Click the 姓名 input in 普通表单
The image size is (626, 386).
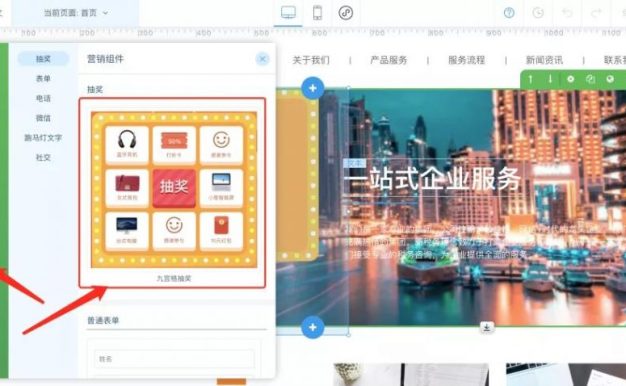click(174, 359)
